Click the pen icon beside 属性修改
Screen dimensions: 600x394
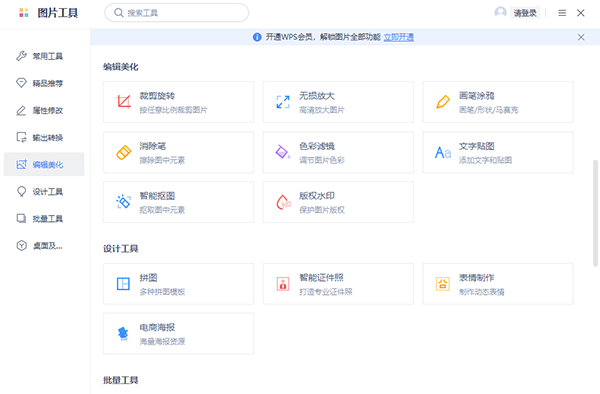pos(21,110)
